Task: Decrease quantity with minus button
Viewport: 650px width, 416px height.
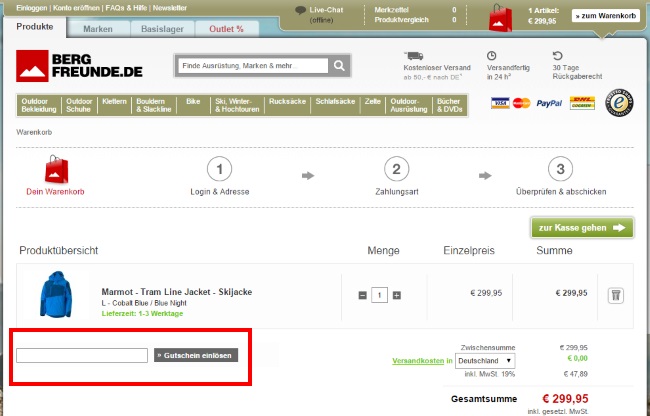Action: click(362, 295)
